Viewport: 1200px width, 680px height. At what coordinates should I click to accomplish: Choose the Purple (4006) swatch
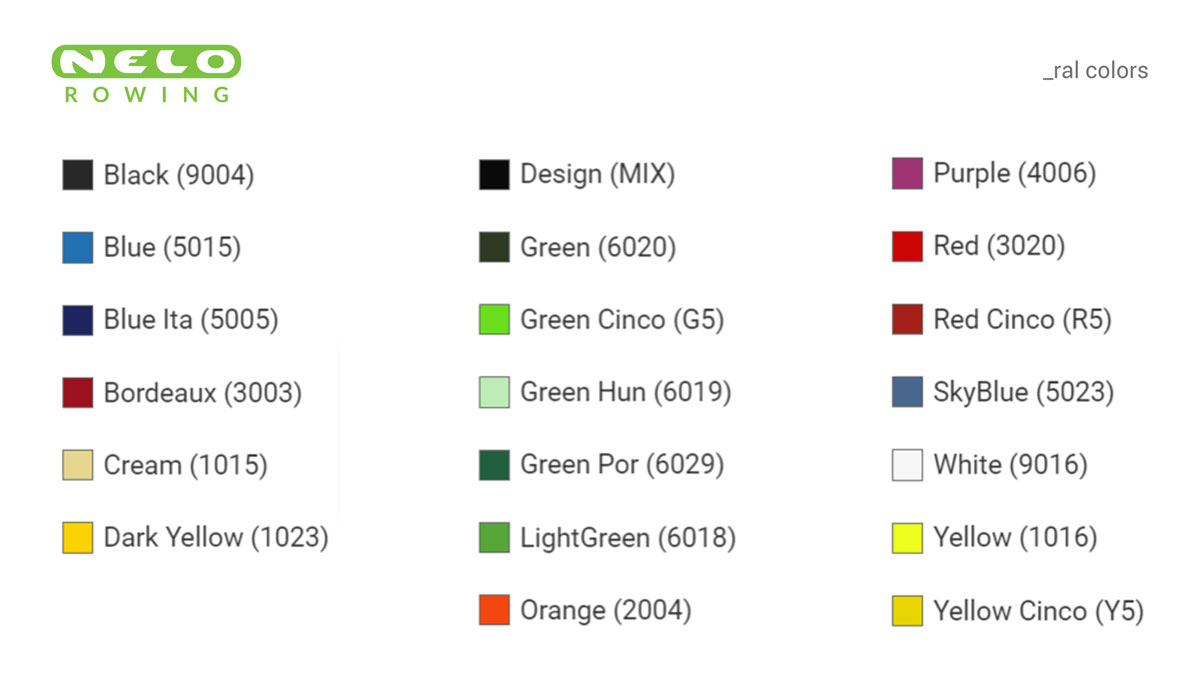(907, 174)
